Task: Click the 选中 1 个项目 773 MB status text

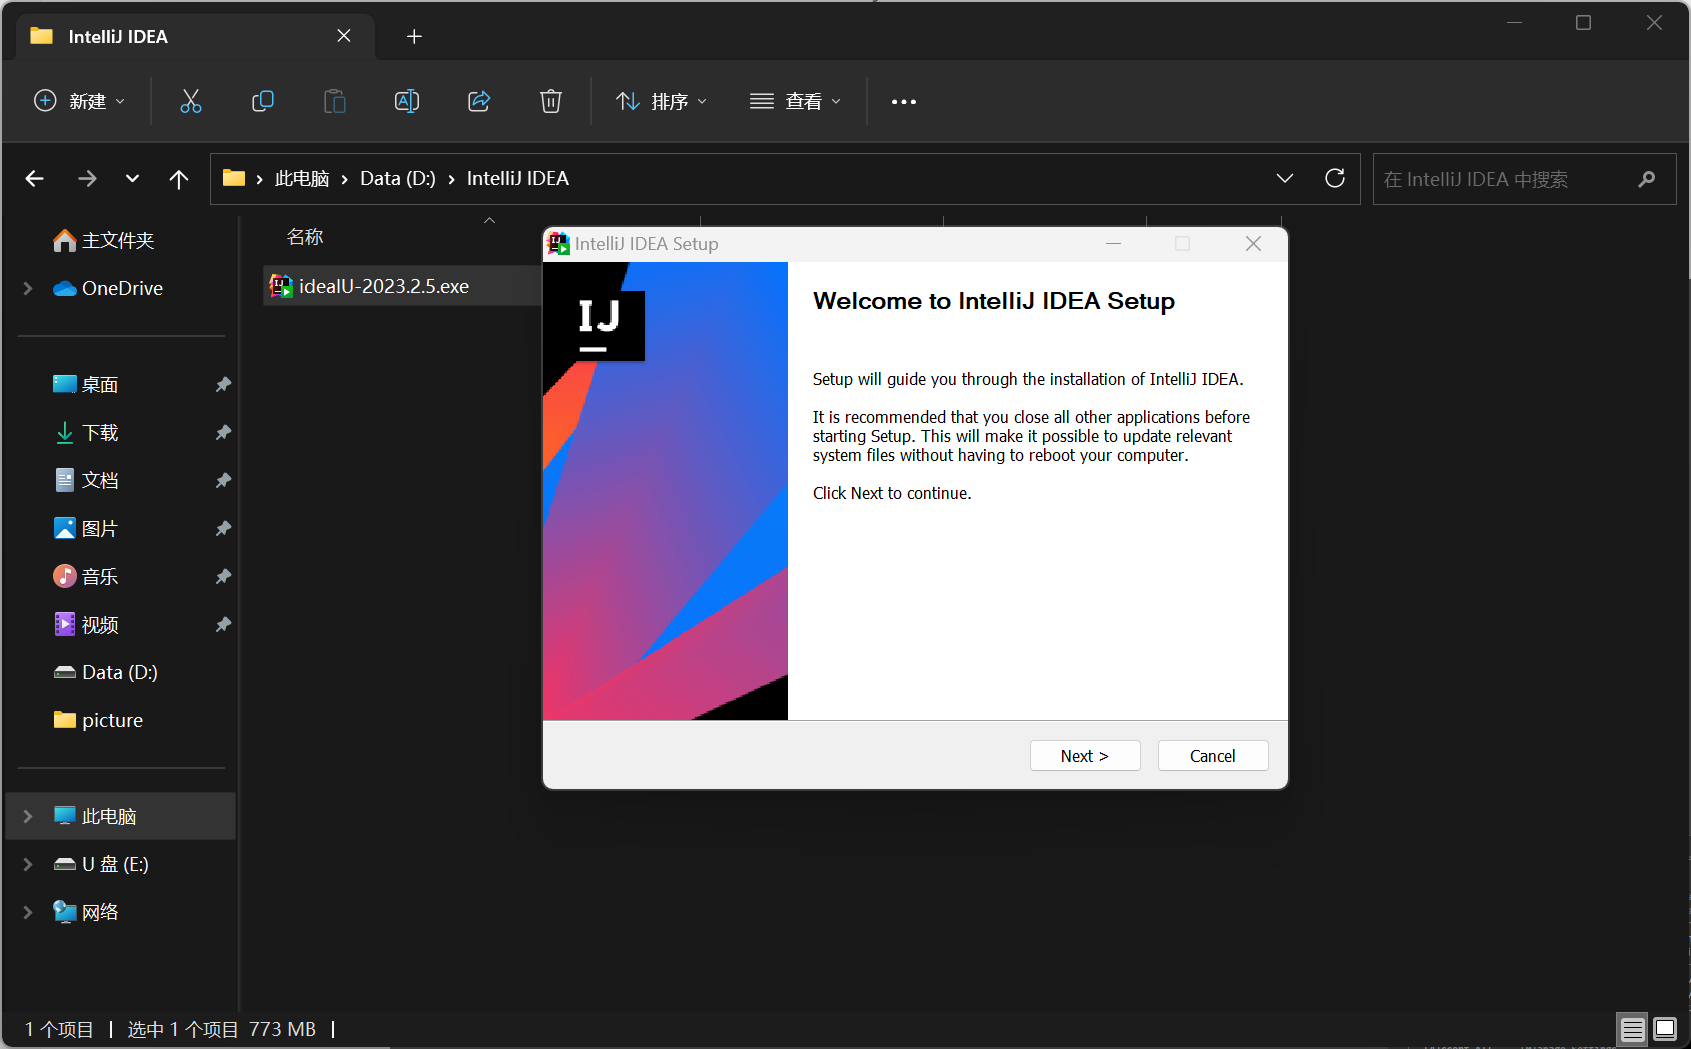Action: [222, 1029]
